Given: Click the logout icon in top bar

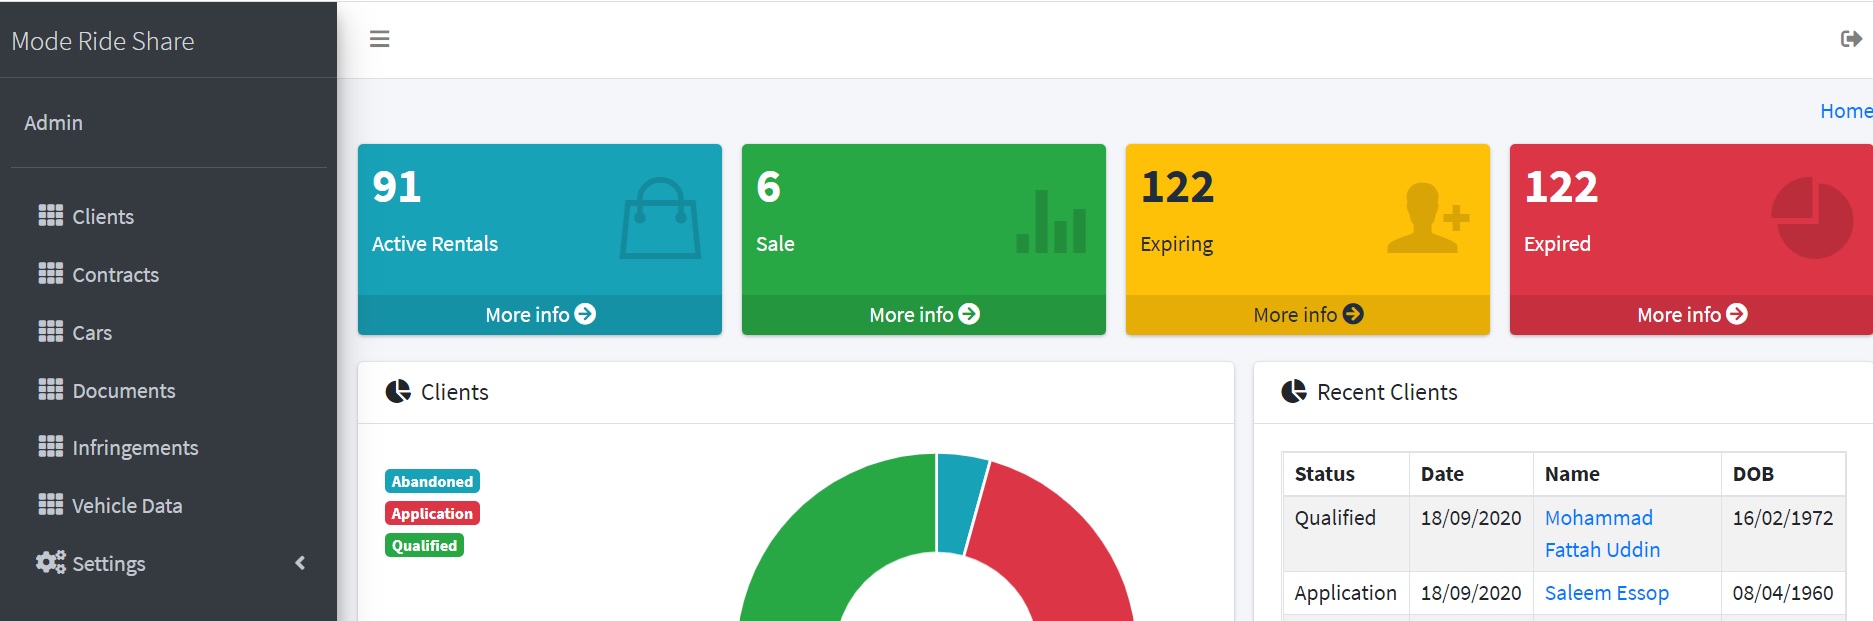Looking at the screenshot, I should (1850, 39).
